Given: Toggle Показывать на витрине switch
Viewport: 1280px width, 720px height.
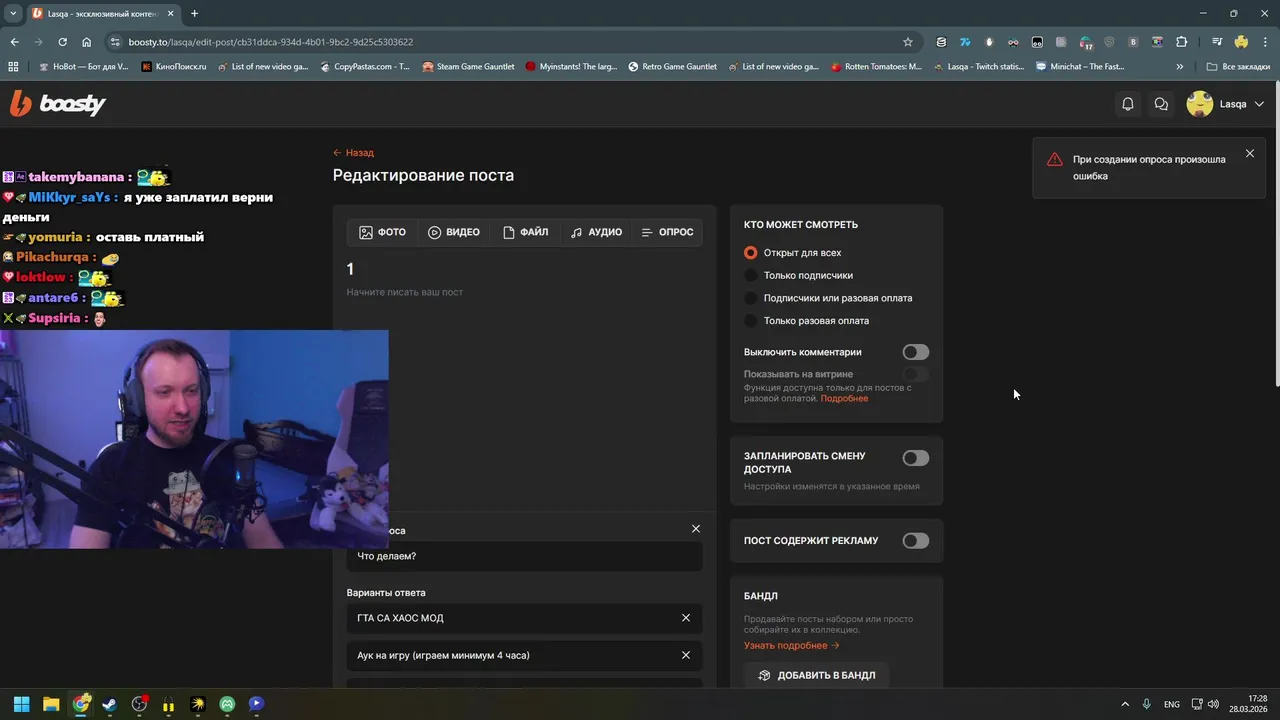Looking at the screenshot, I should coord(915,374).
